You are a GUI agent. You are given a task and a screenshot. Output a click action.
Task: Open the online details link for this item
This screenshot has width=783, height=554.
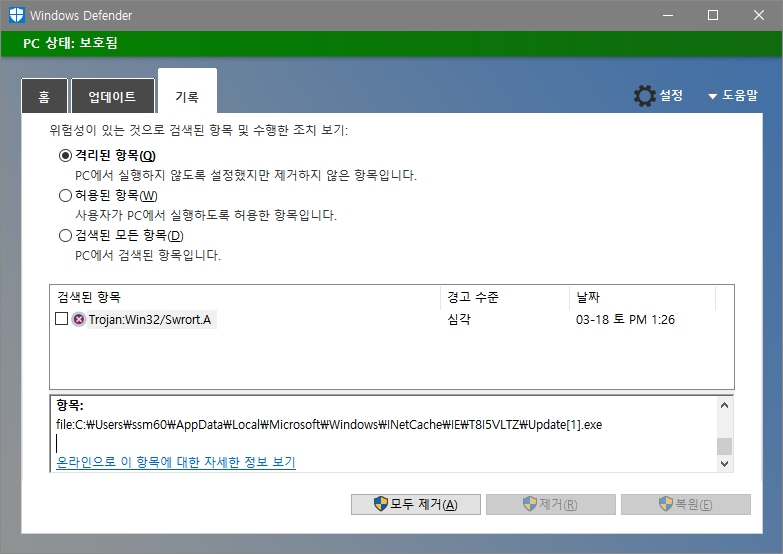pos(176,462)
